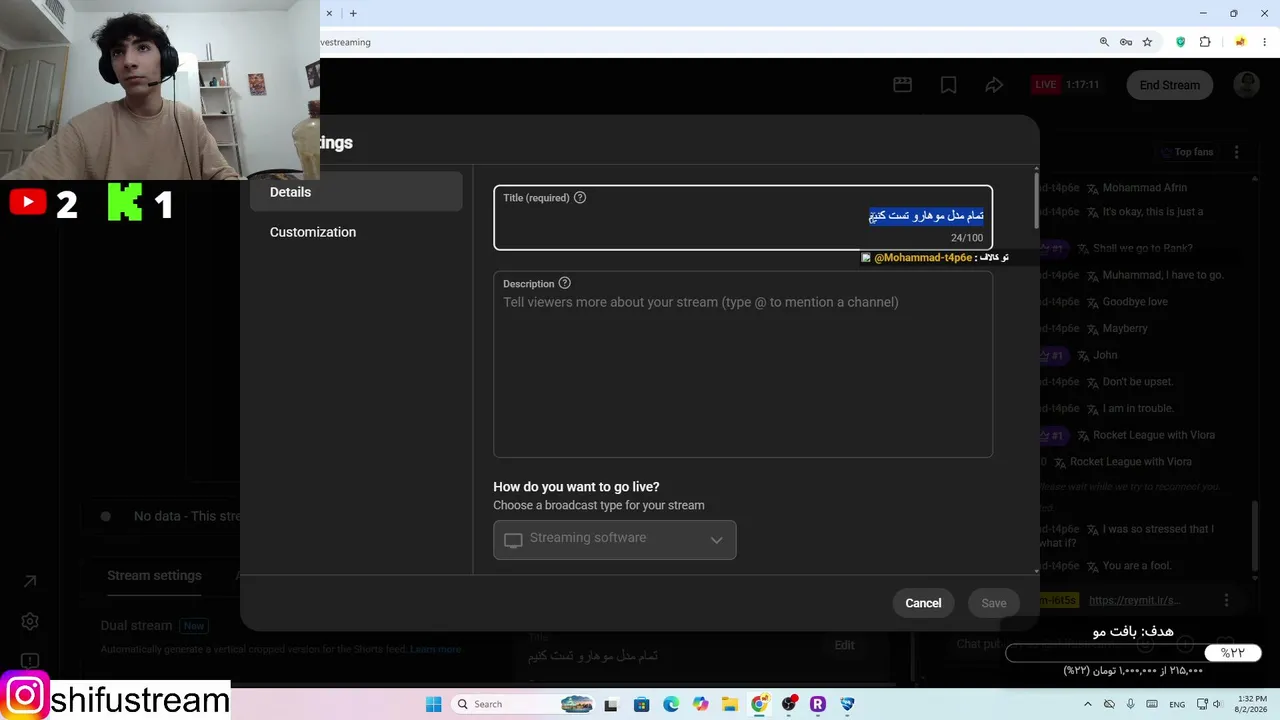Open Microsoft Edge from the taskbar
The height and width of the screenshot is (720, 1280).
[x=671, y=704]
